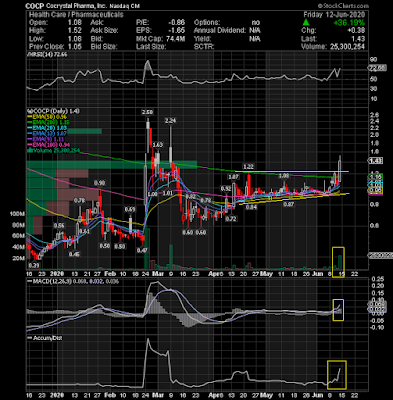Click the Health Care / Pharmaceuticals sector label
This screenshot has width=393, height=400.
coord(76,15)
